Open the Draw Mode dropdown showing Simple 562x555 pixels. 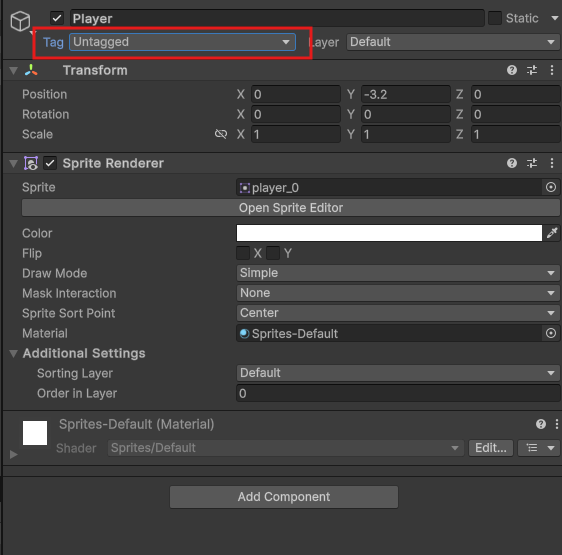pos(398,273)
